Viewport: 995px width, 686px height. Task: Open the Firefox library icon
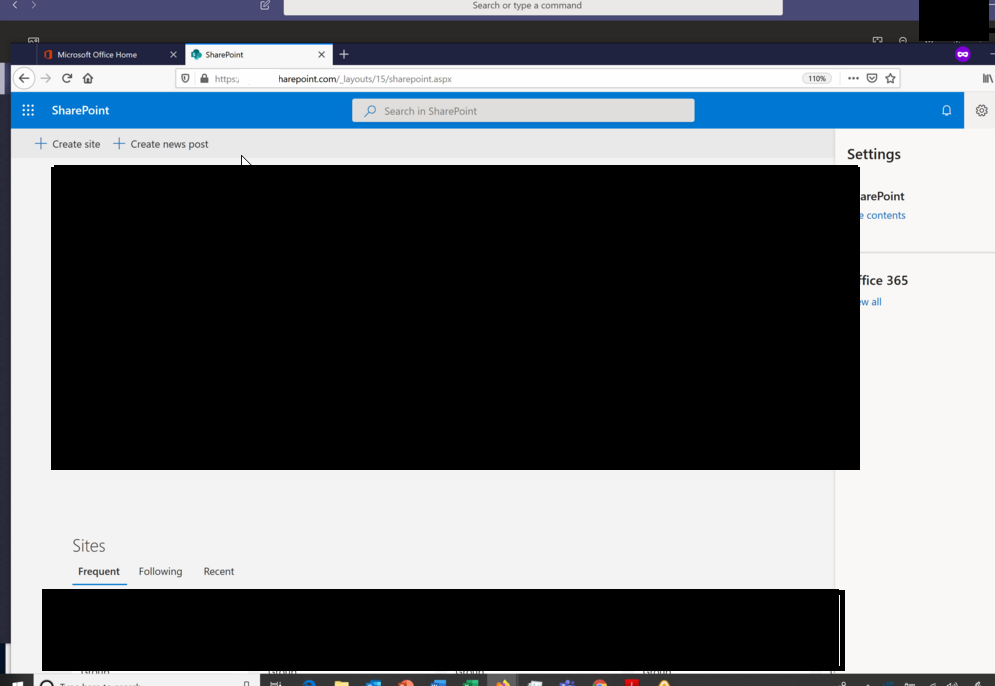point(987,78)
